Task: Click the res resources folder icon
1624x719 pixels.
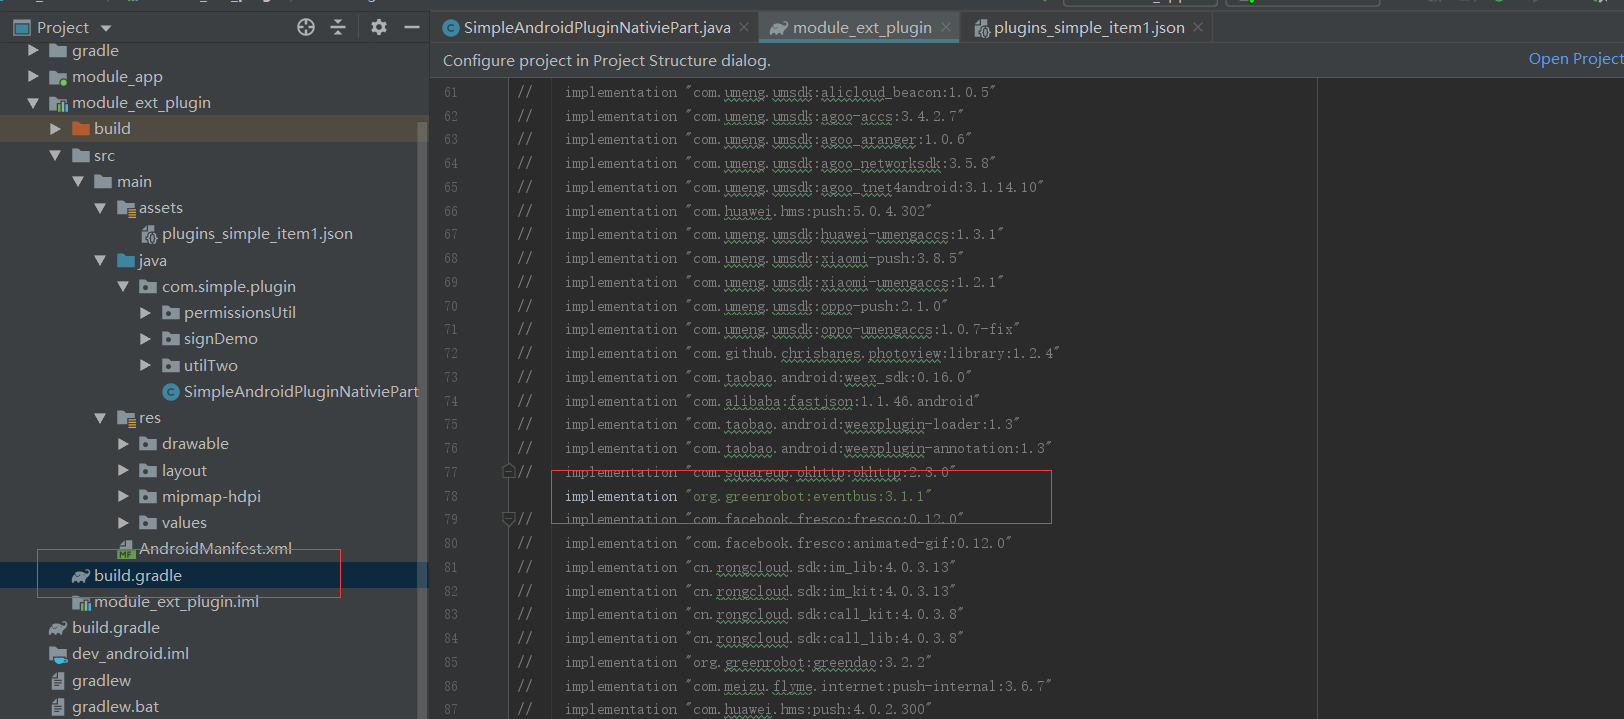Action: (126, 418)
